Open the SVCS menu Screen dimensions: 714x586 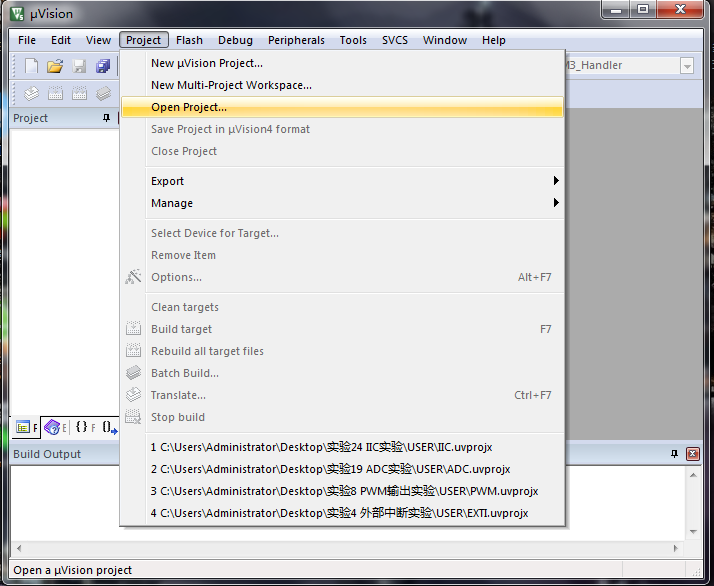[x=395, y=40]
